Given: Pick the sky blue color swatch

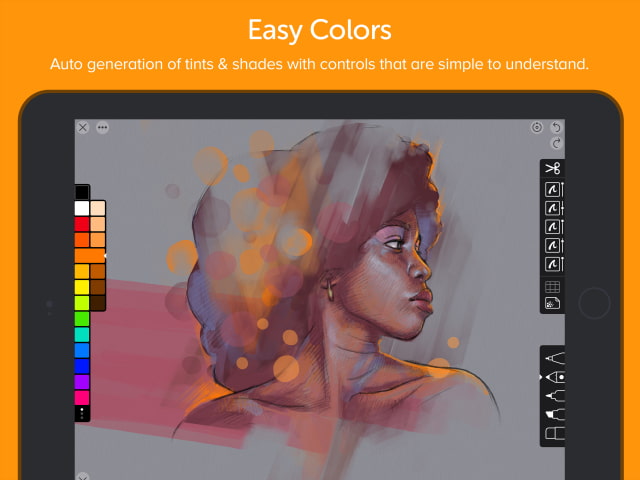Looking at the screenshot, I should point(82,350).
